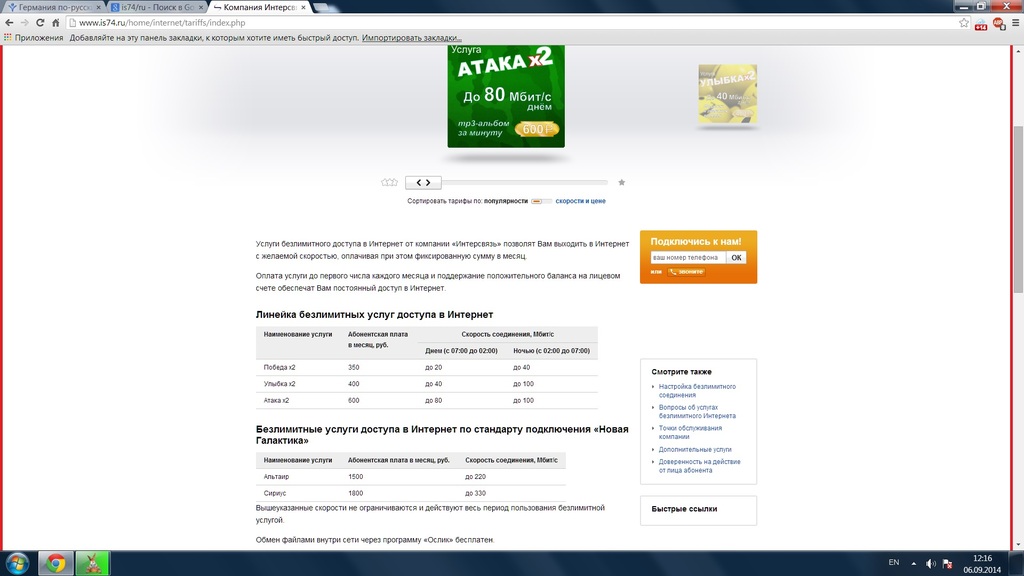This screenshot has height=576, width=1024.
Task: Open Chrome from the taskbar
Action: click(x=56, y=563)
